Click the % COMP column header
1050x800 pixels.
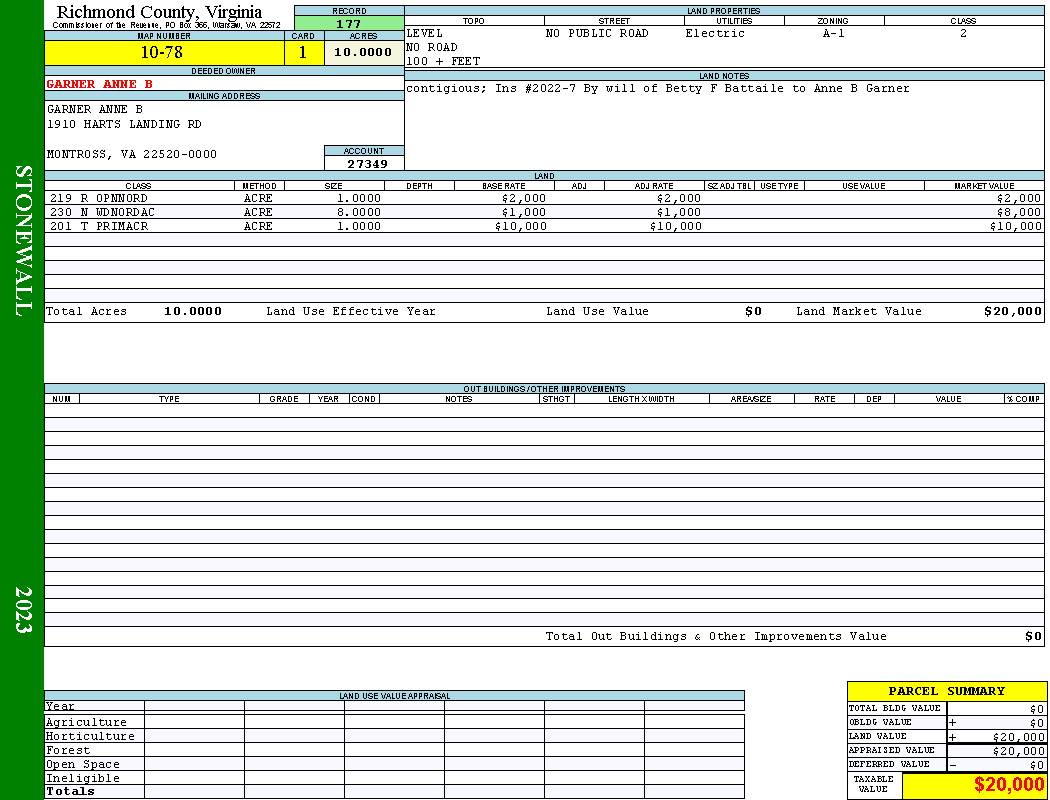click(x=1024, y=398)
